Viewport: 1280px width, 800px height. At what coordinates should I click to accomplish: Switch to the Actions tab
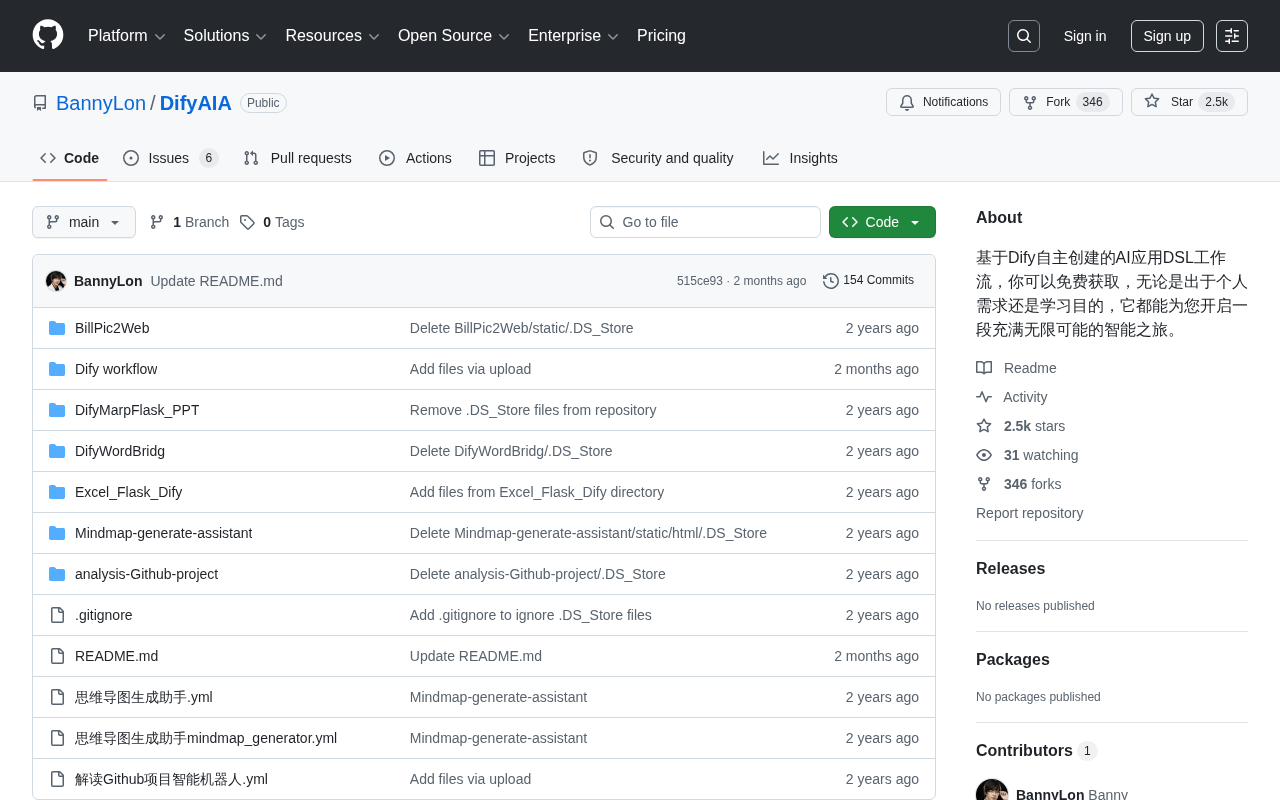(x=415, y=158)
